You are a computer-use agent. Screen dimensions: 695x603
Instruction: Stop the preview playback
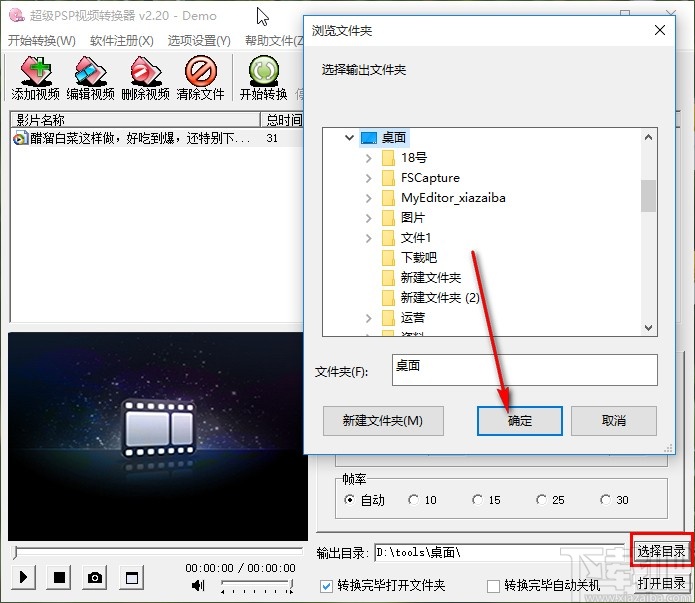[x=59, y=577]
